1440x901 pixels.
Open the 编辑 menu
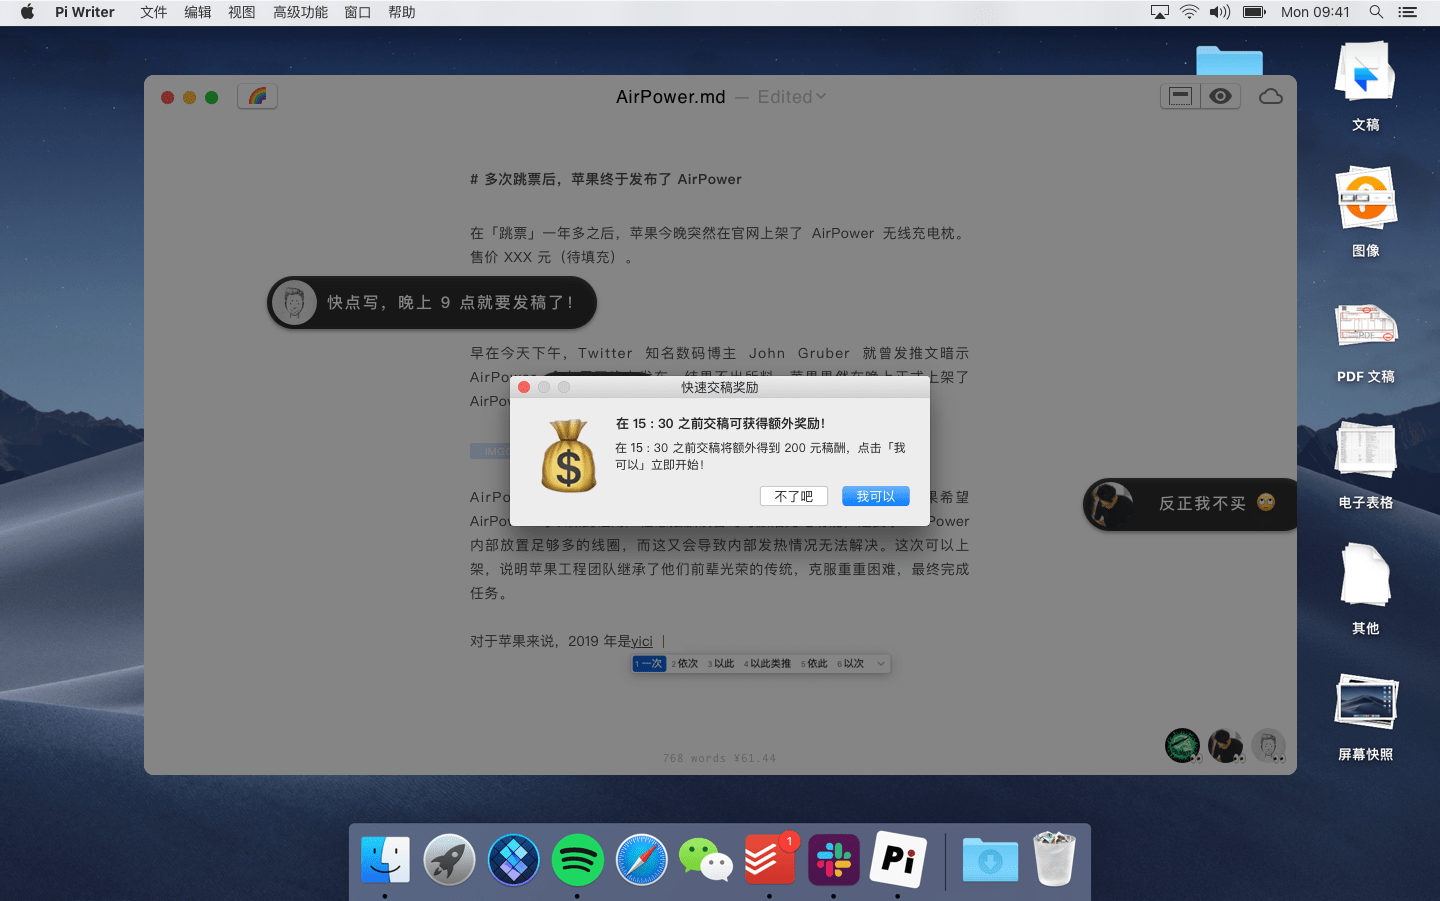click(x=198, y=12)
